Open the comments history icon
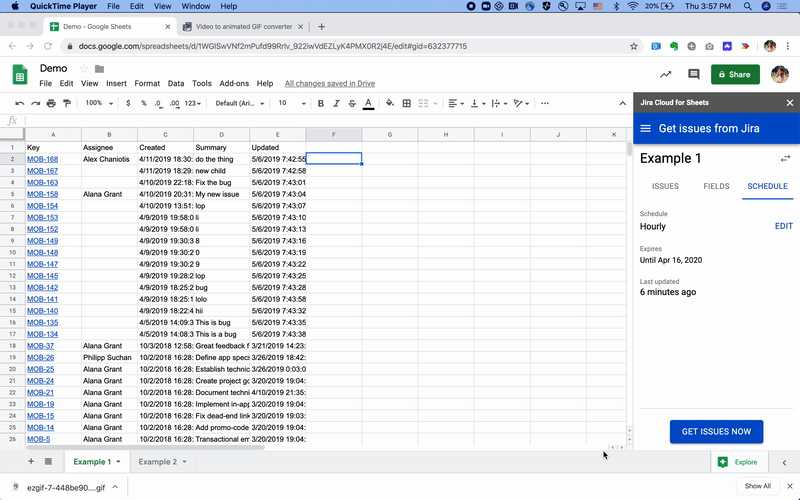The width and height of the screenshot is (800, 500). pyautogui.click(x=693, y=74)
